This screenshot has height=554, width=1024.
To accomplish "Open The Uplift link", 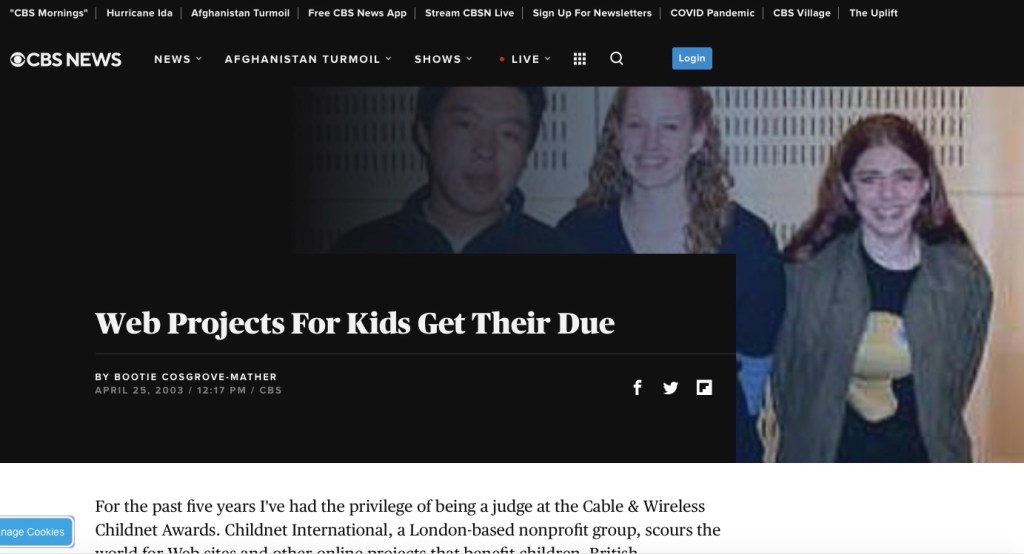I will (873, 12).
